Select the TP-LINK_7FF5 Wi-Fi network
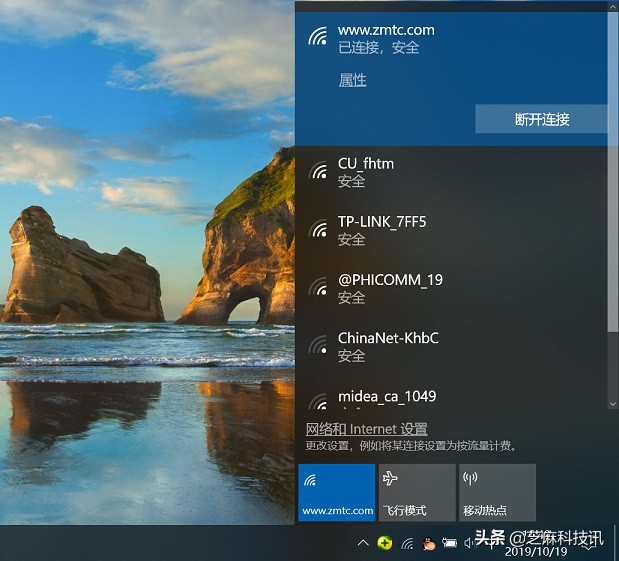Viewport: 619px width, 561px height. 451,232
